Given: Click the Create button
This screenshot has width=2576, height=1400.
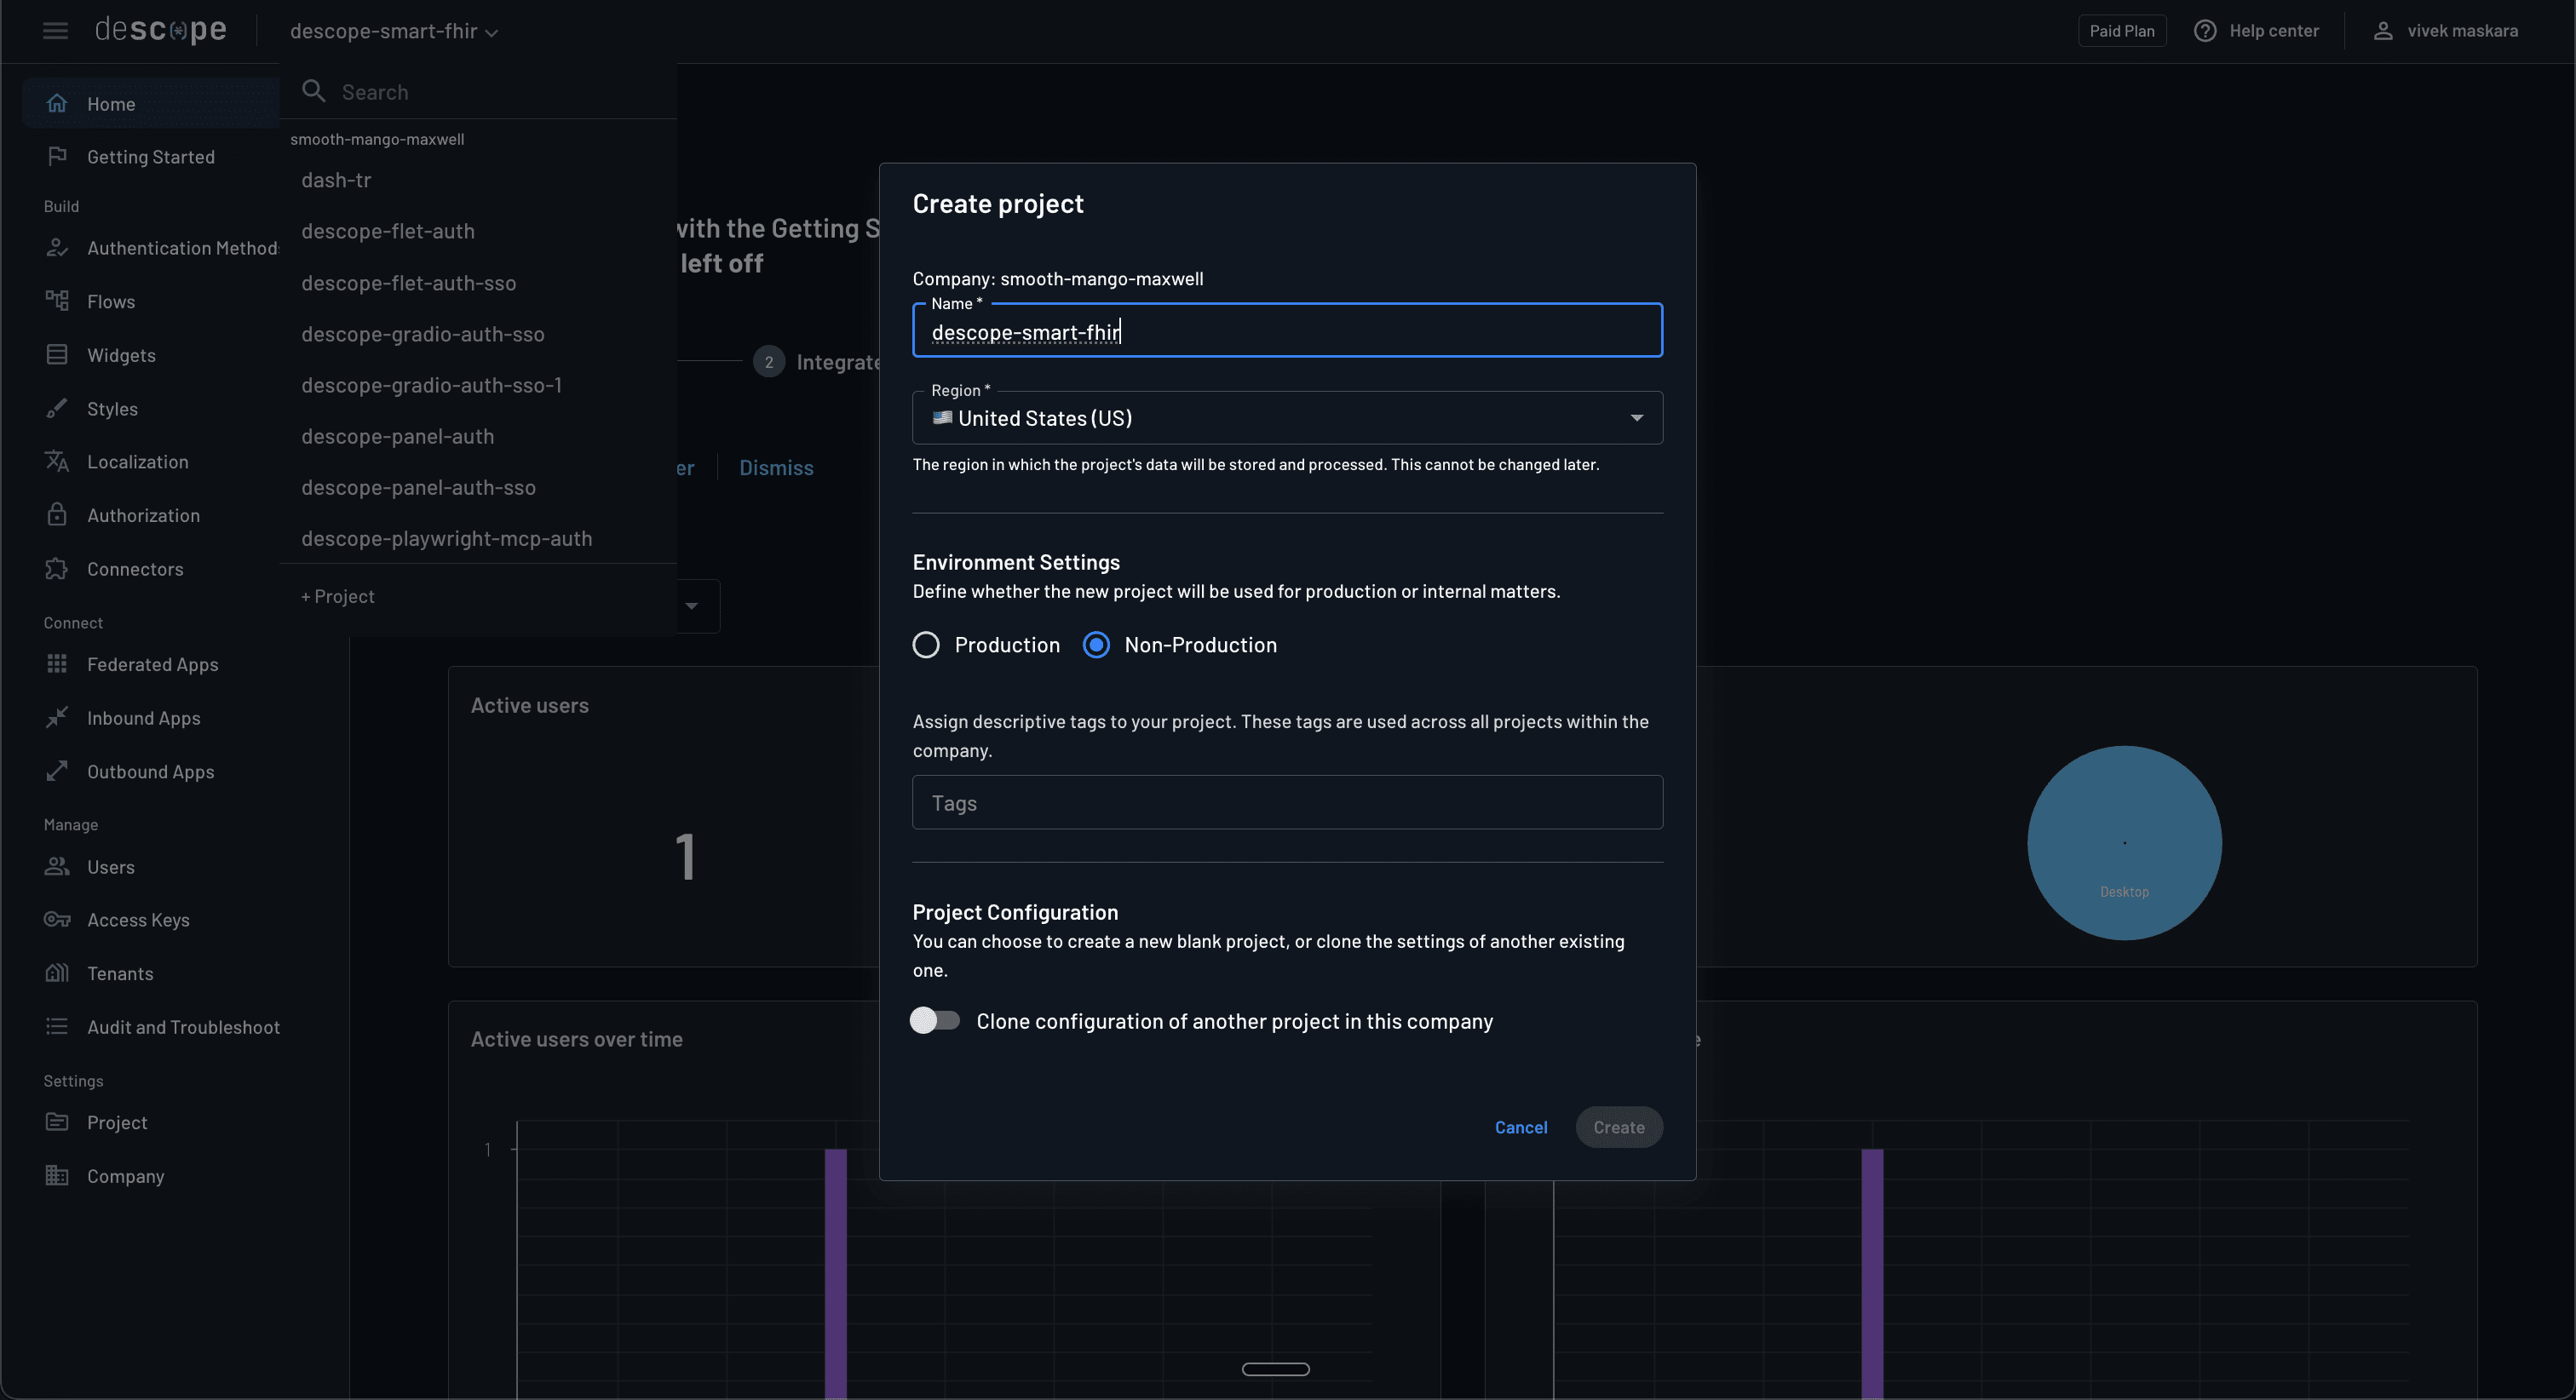Looking at the screenshot, I should click(x=1619, y=1127).
